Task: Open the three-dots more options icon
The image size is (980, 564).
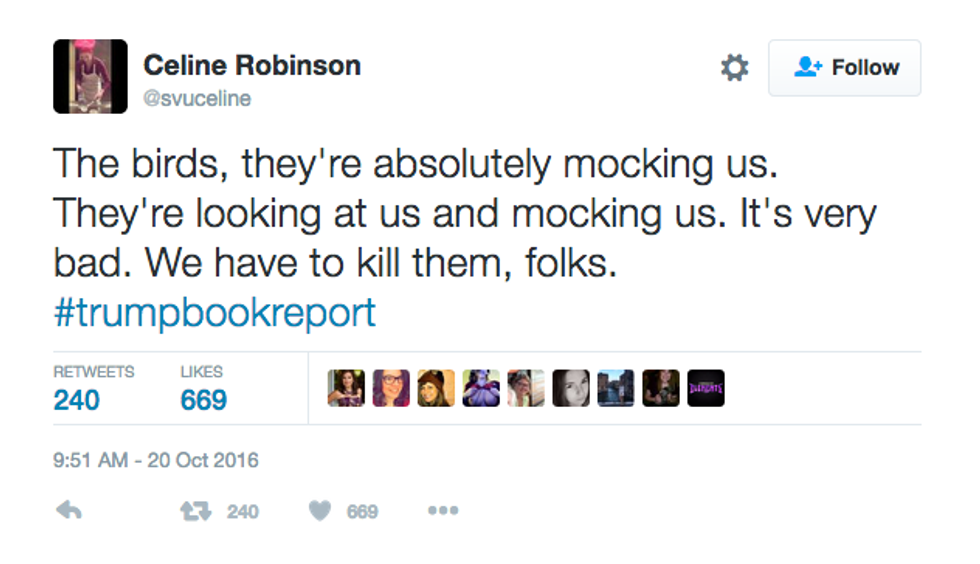Action: click(442, 511)
